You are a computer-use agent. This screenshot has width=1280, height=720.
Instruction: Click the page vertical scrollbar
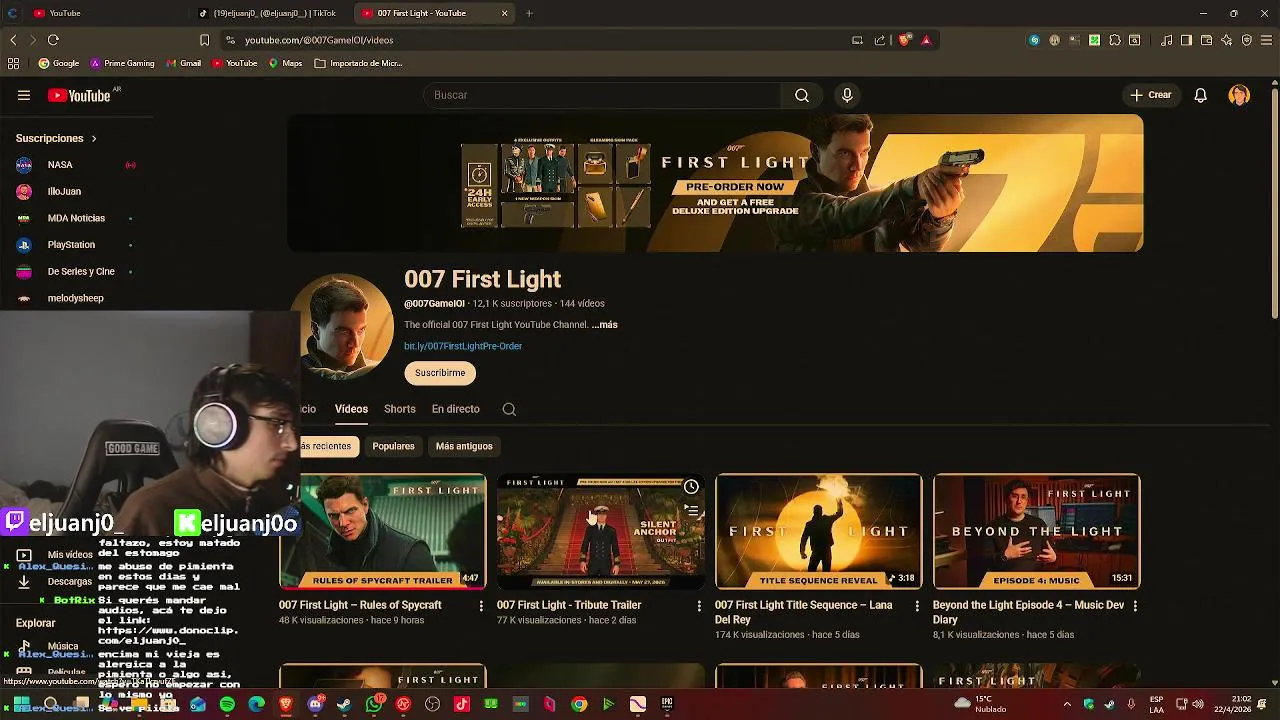[x=1274, y=205]
